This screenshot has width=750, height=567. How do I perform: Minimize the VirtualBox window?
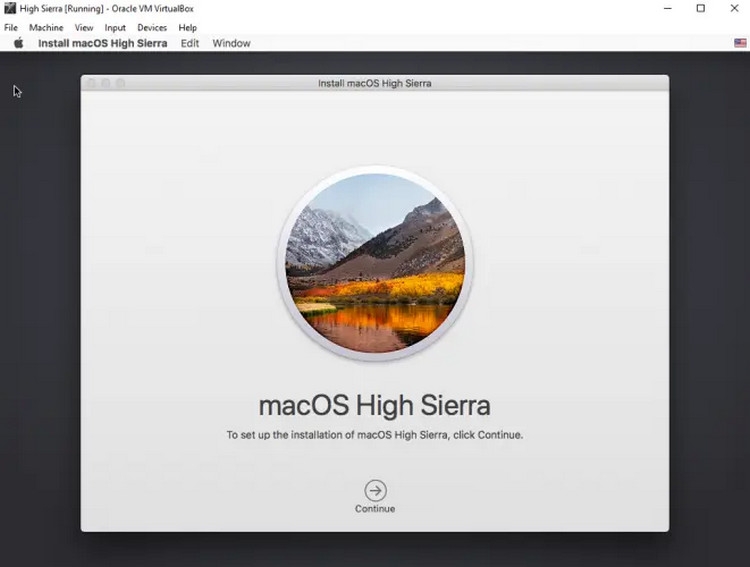[668, 8]
